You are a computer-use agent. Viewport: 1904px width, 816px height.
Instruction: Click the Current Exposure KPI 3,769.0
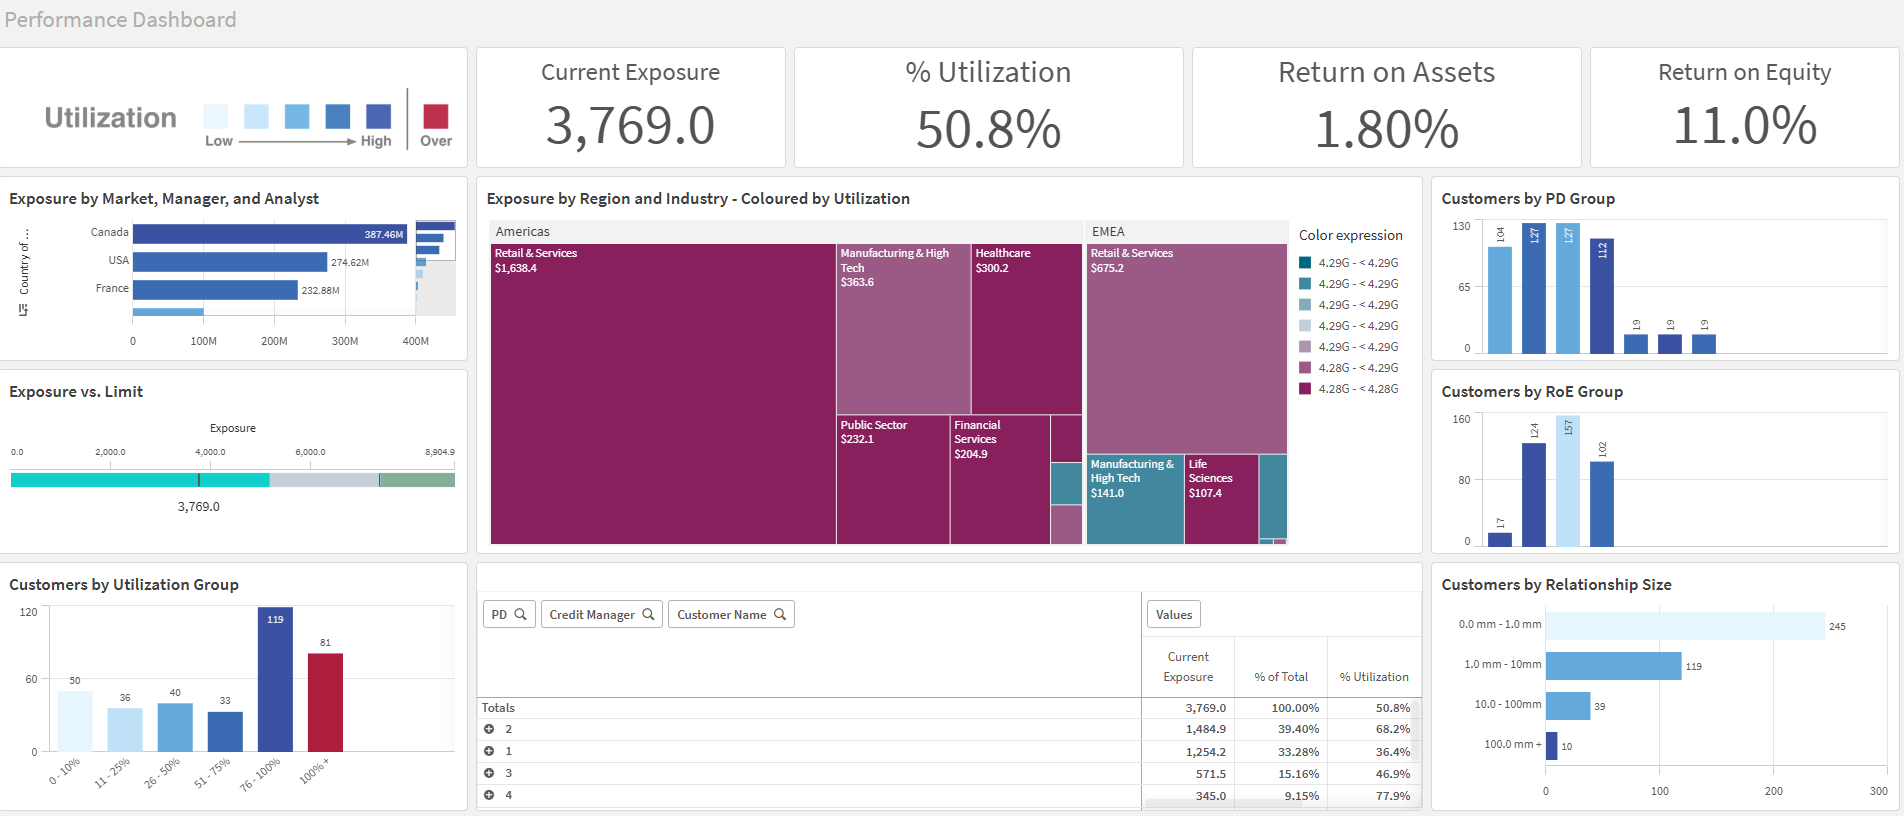631,126
